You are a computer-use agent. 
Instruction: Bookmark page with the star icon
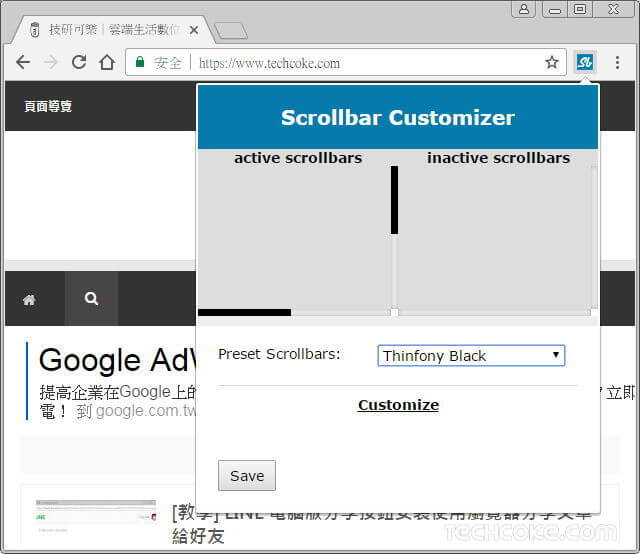coord(551,62)
